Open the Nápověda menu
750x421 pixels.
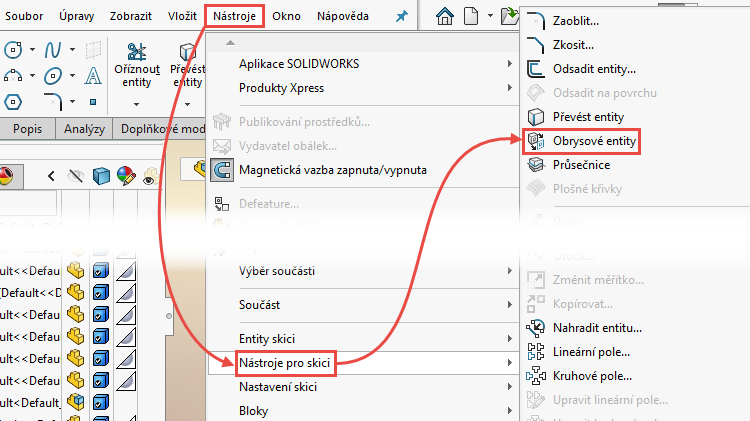click(x=343, y=16)
